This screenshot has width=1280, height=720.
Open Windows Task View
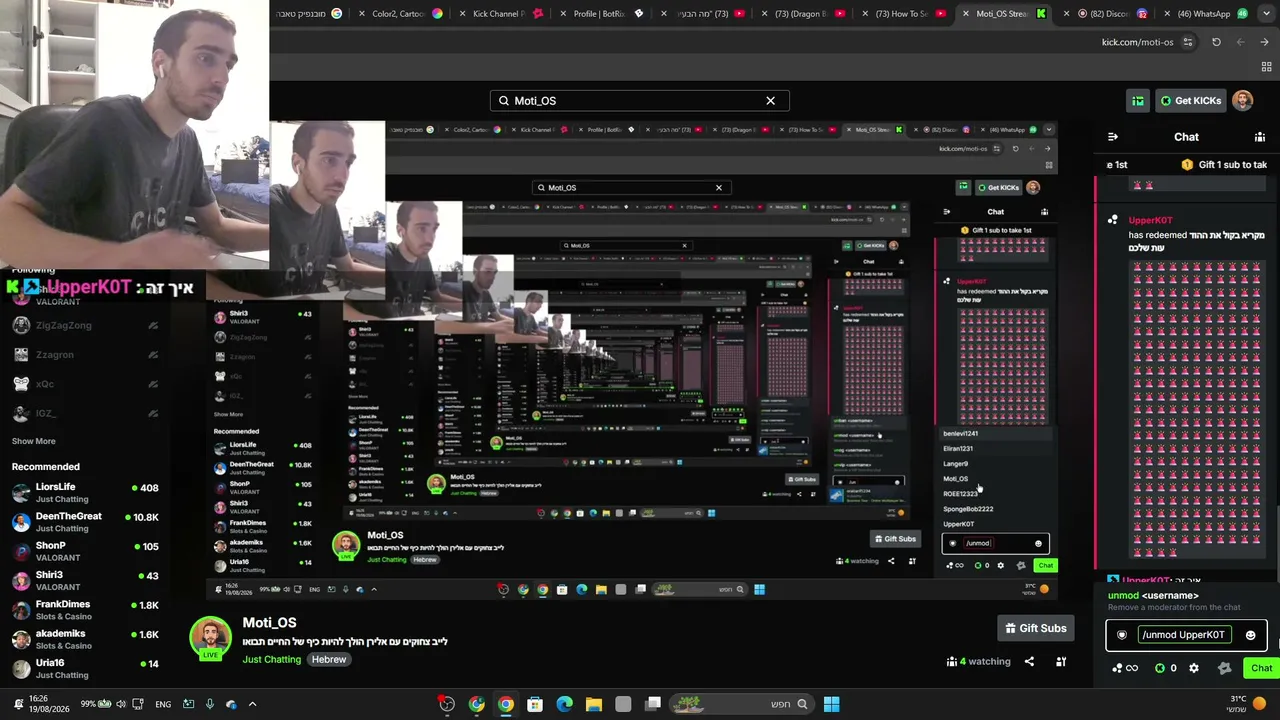[x=653, y=704]
